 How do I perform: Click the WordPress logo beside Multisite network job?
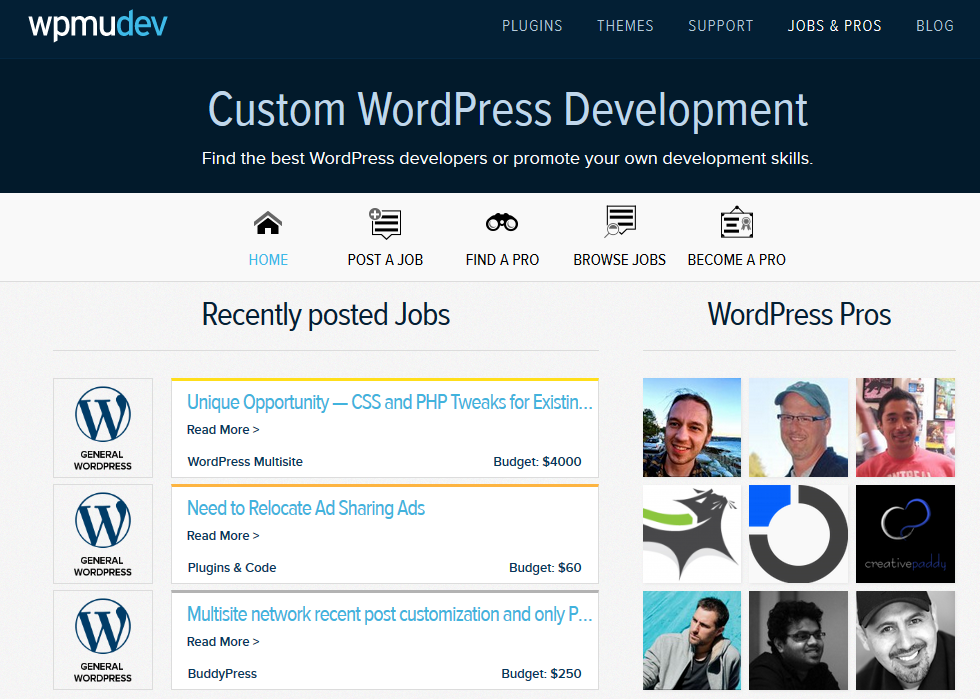click(x=103, y=626)
